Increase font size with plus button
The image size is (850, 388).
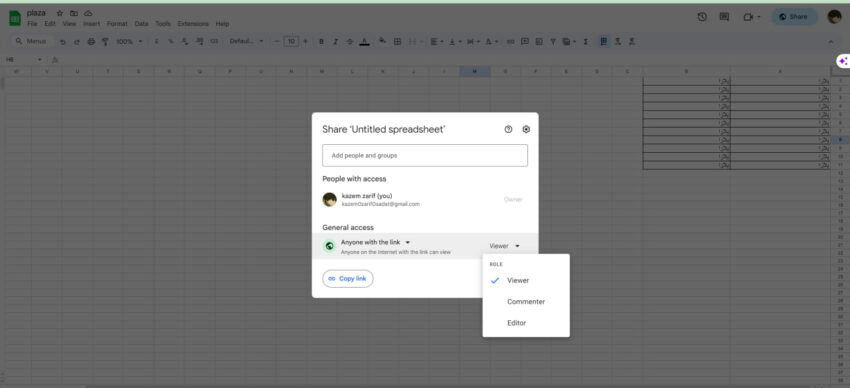point(305,42)
